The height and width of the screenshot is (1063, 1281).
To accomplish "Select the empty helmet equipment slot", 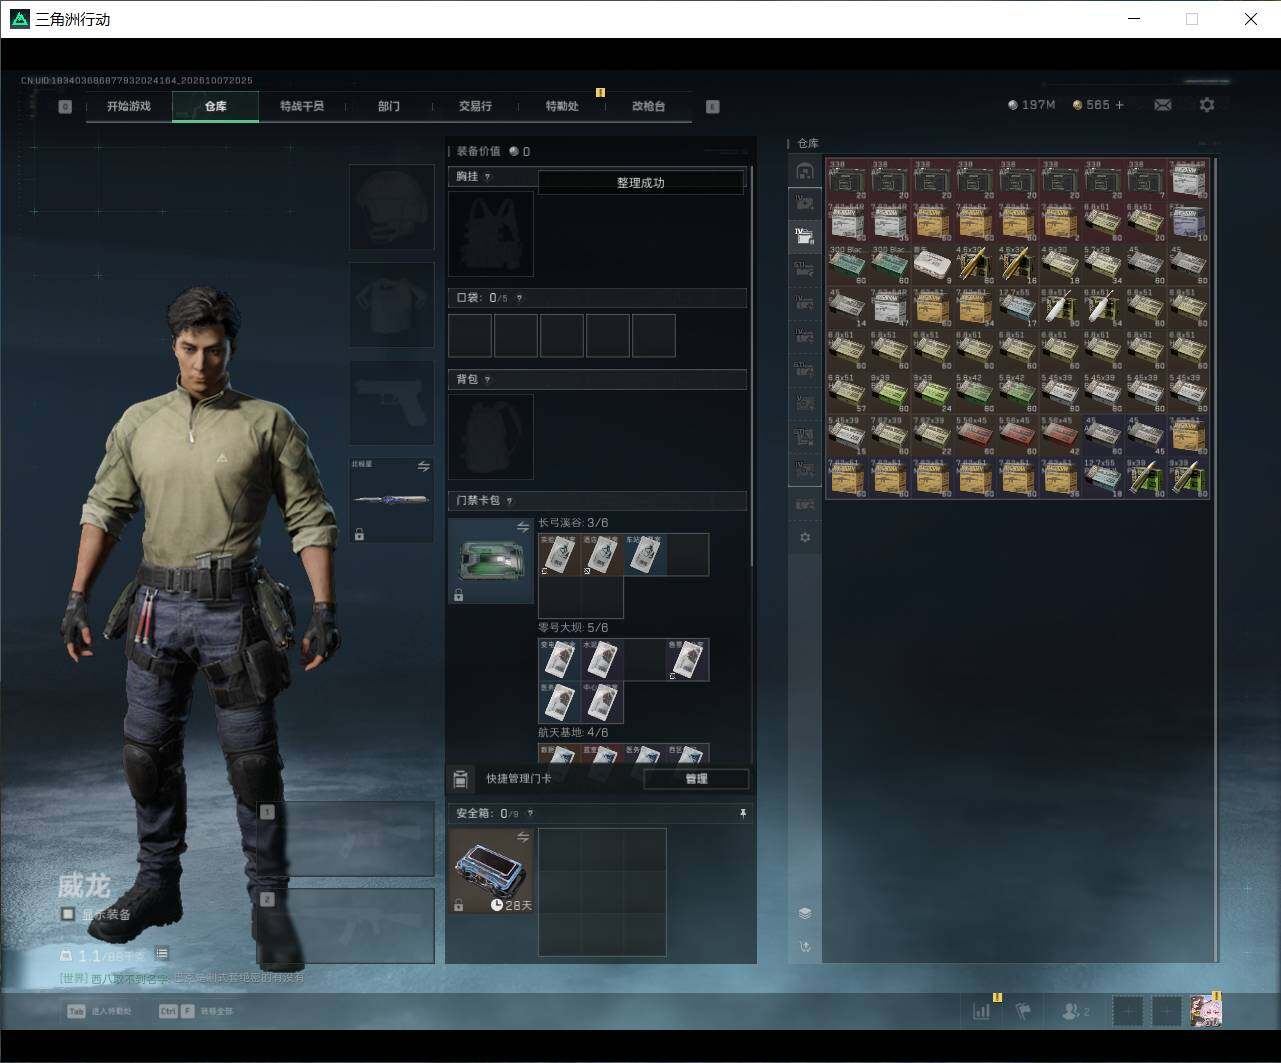I will pyautogui.click(x=392, y=207).
